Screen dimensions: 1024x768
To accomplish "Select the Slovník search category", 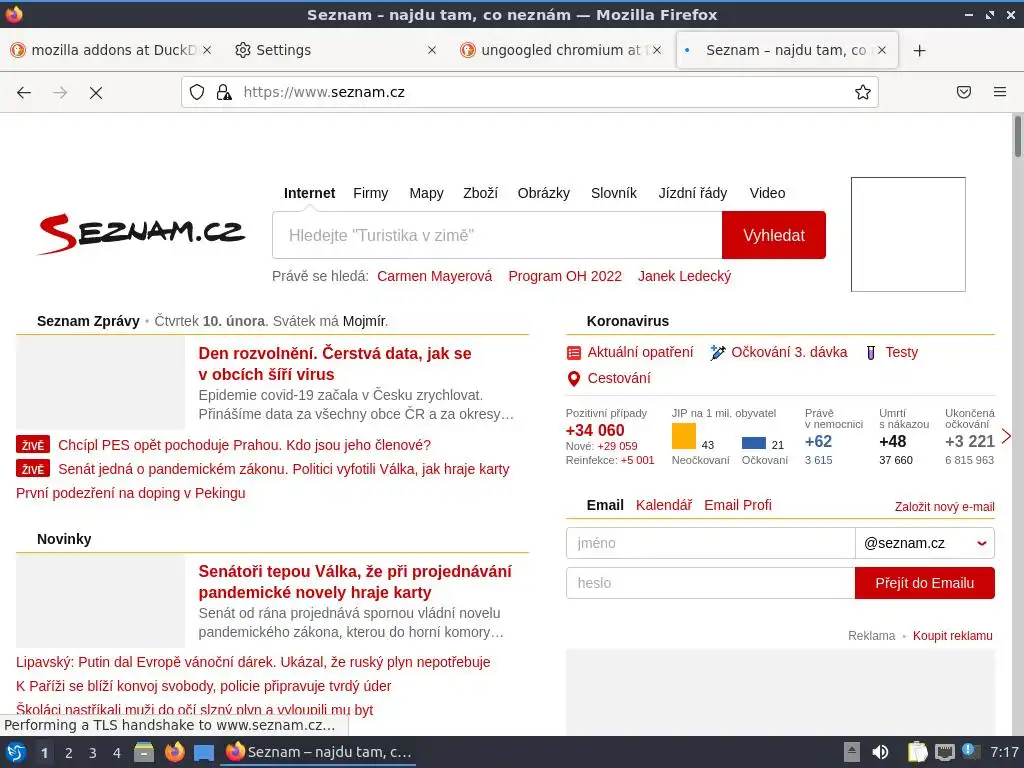I will (x=614, y=193).
